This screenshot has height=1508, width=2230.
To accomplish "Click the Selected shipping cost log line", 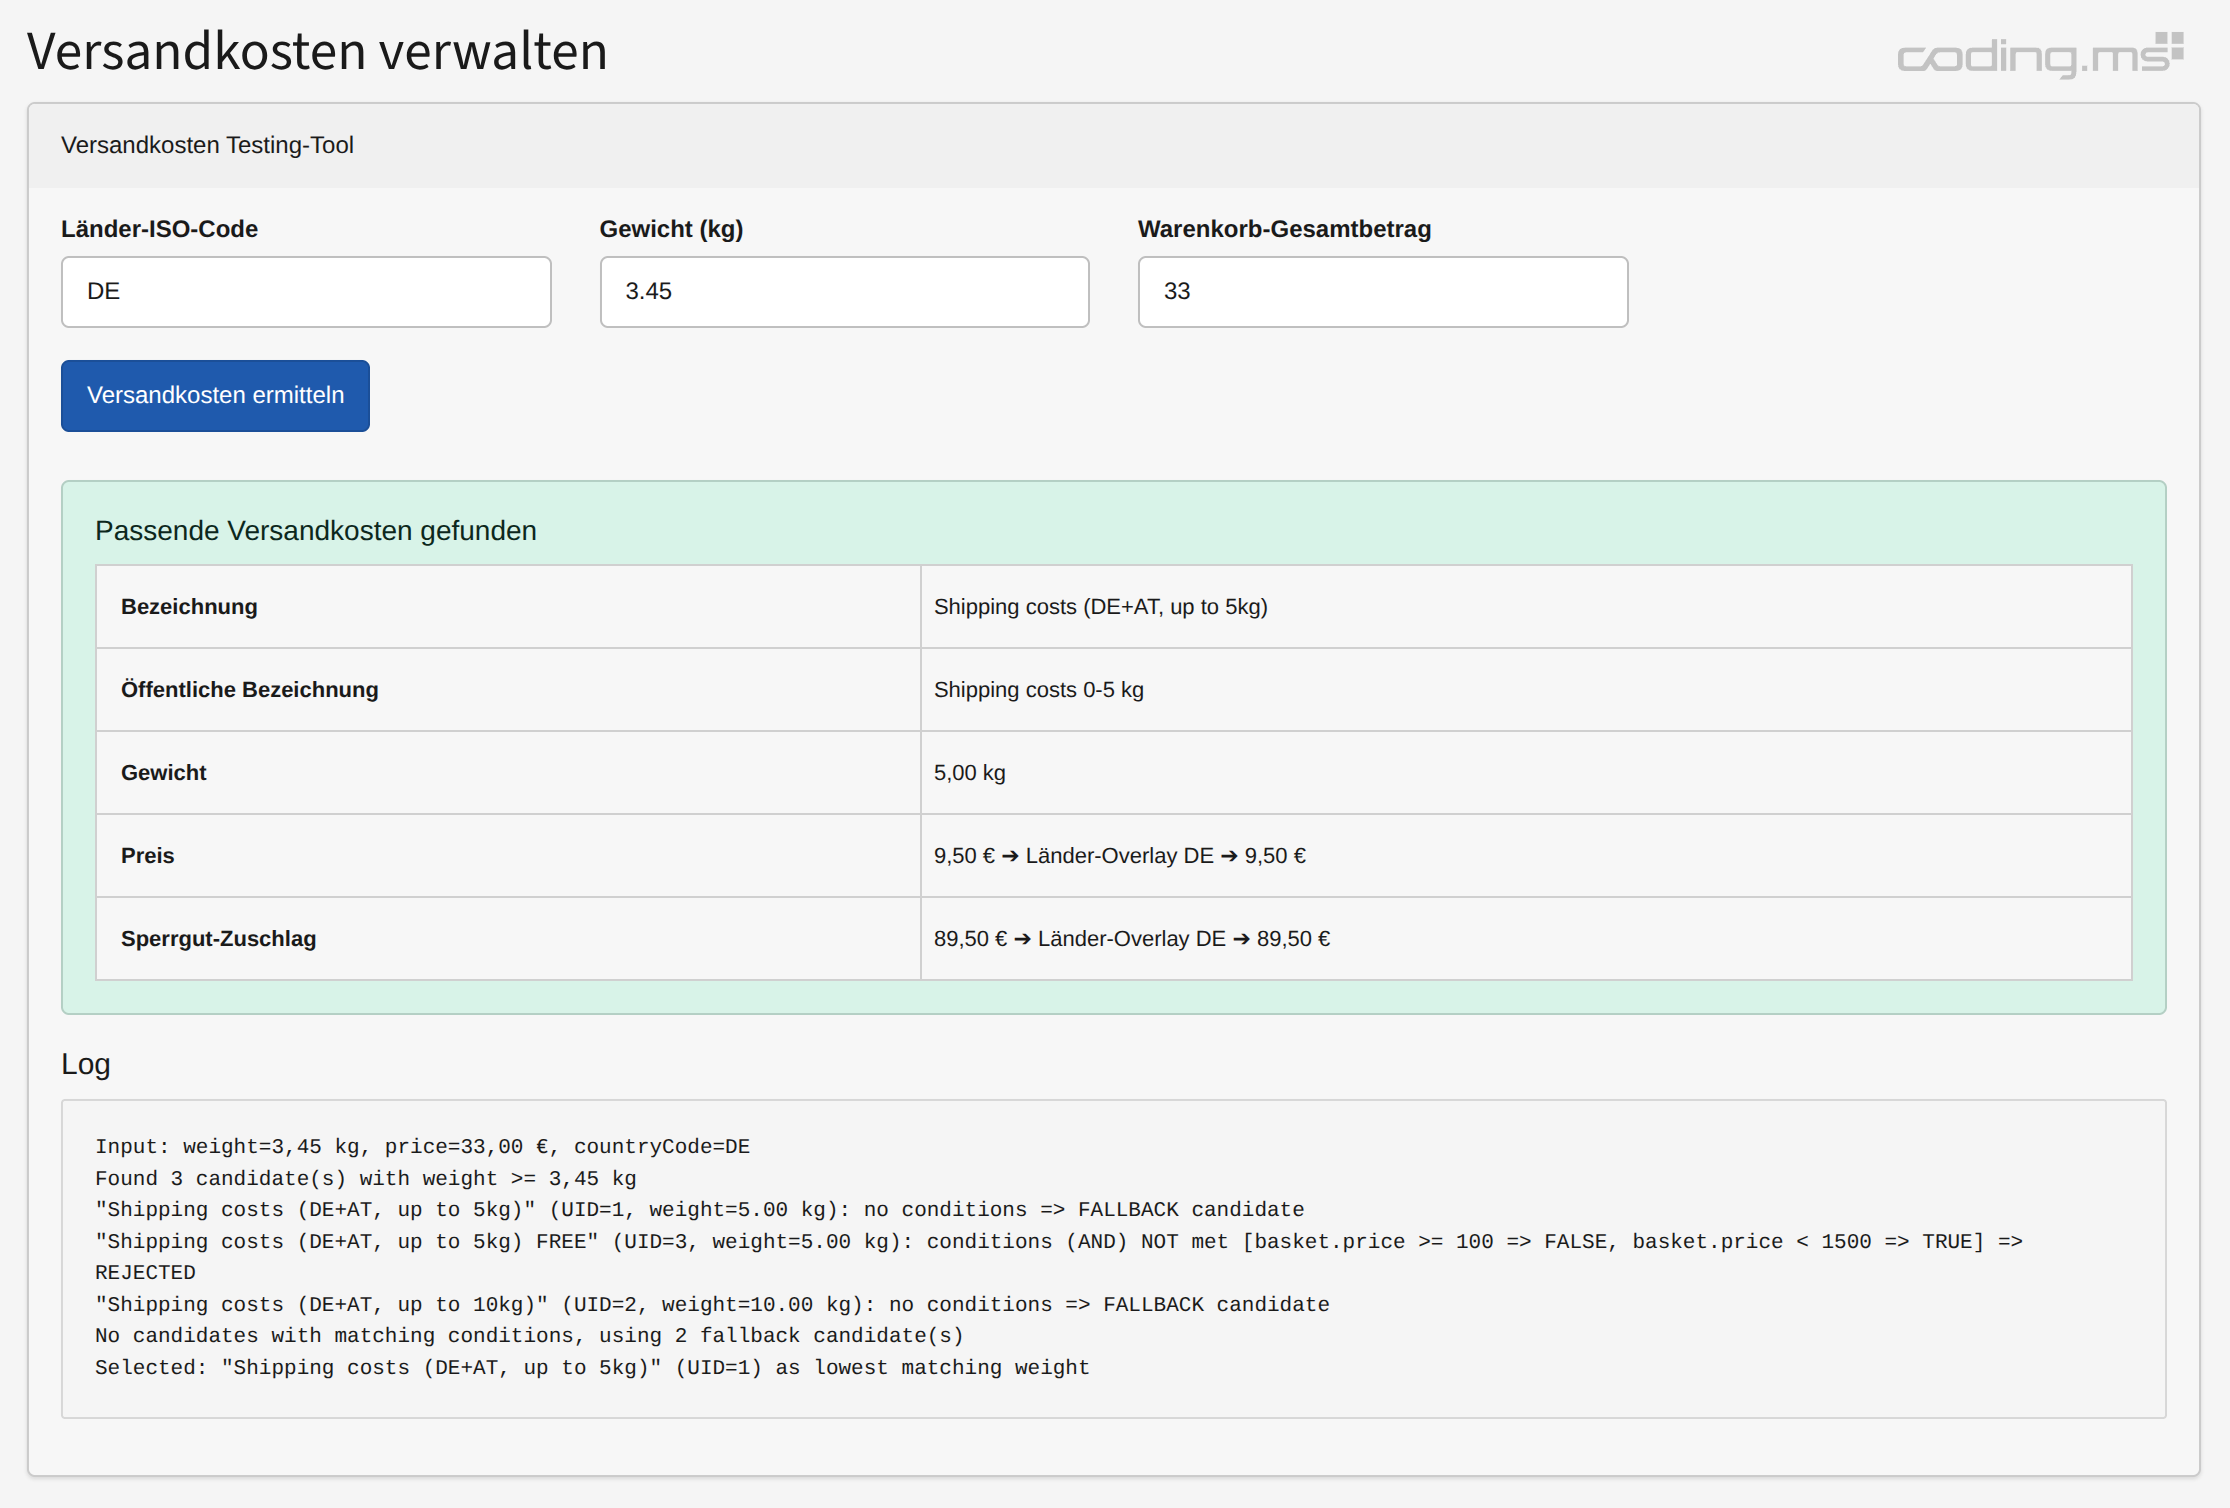I will 591,1367.
